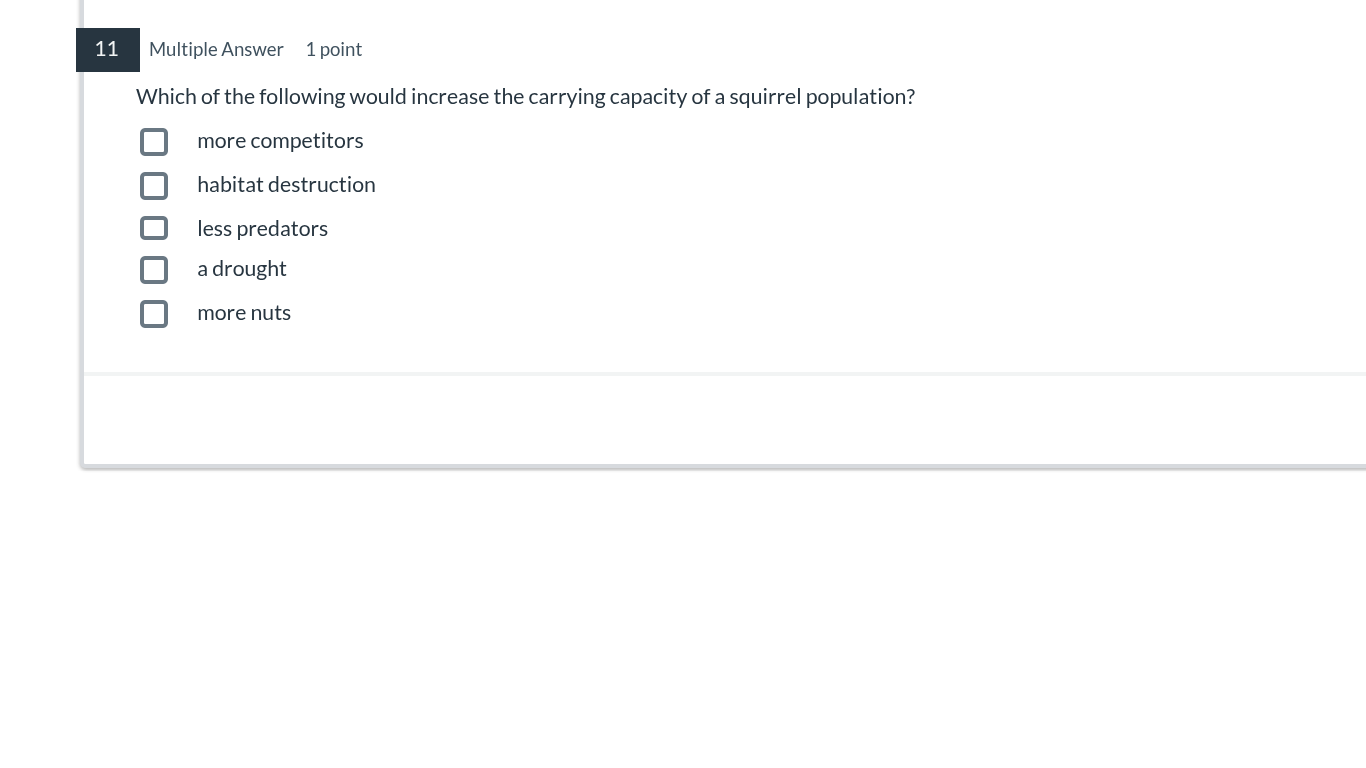Click the question number 11 badge
This screenshot has height=768, width=1366.
107,49
